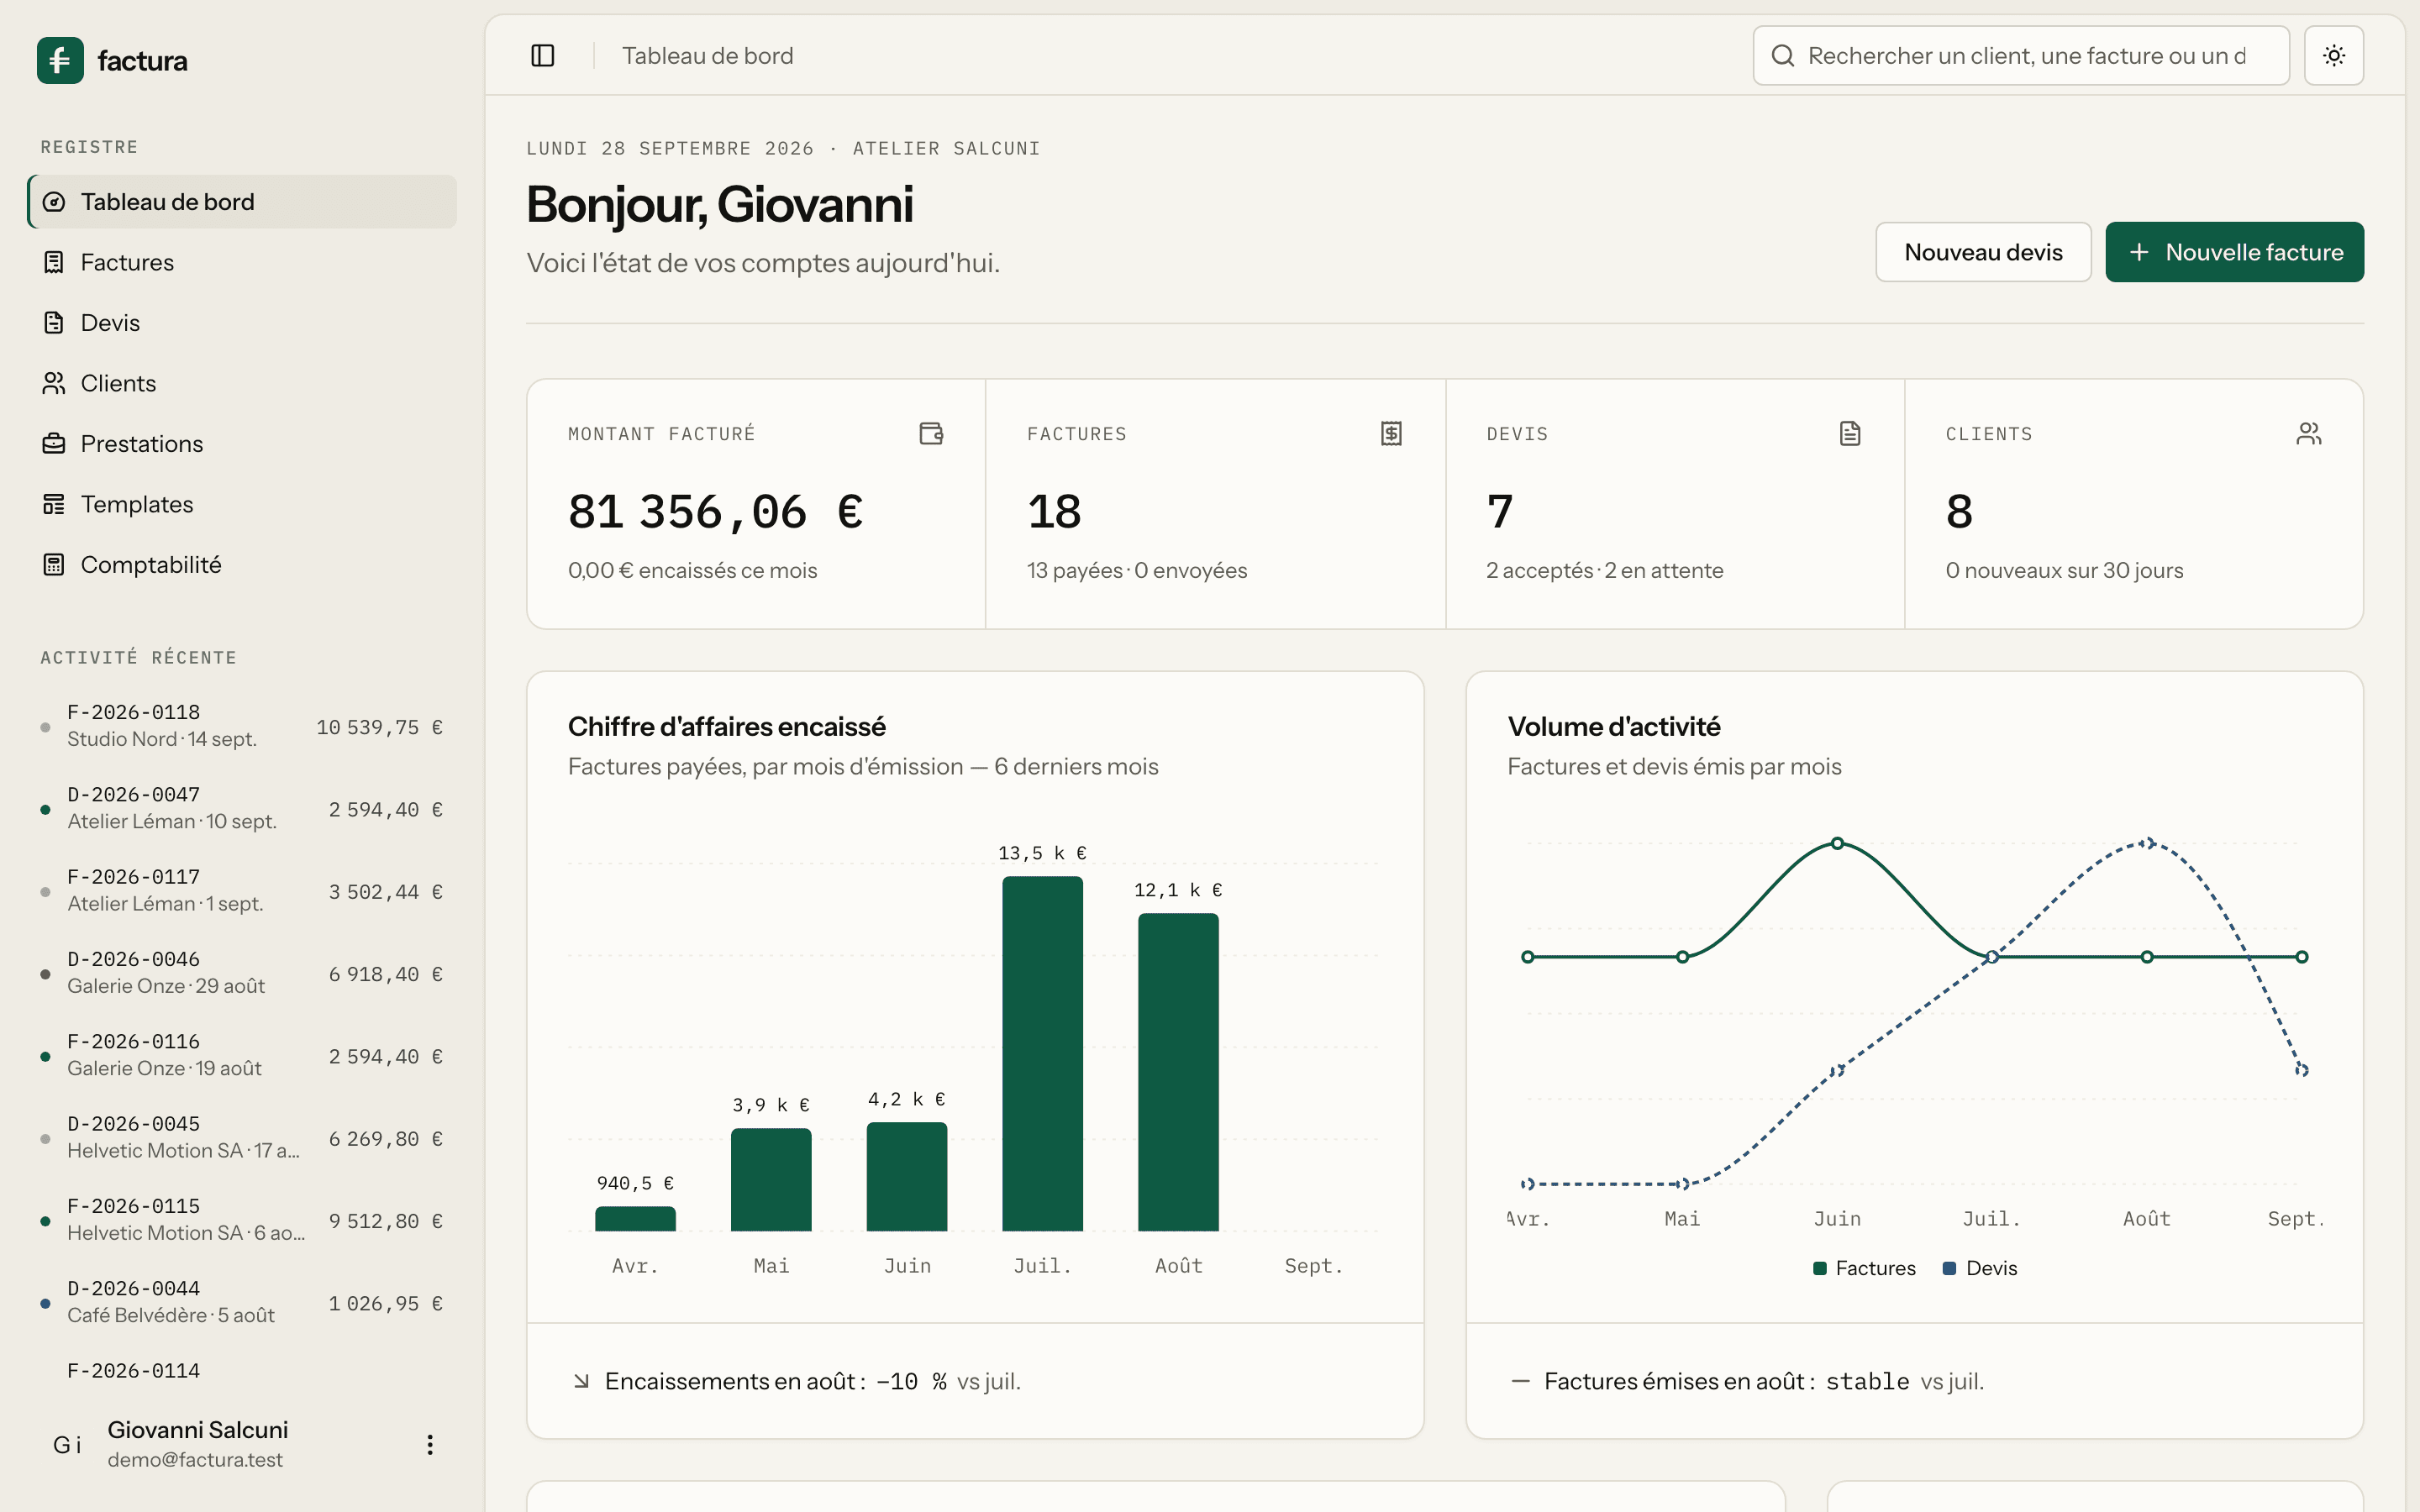This screenshot has height=1512, width=2420.
Task: Create a Nouvelle facture
Action: click(2234, 252)
